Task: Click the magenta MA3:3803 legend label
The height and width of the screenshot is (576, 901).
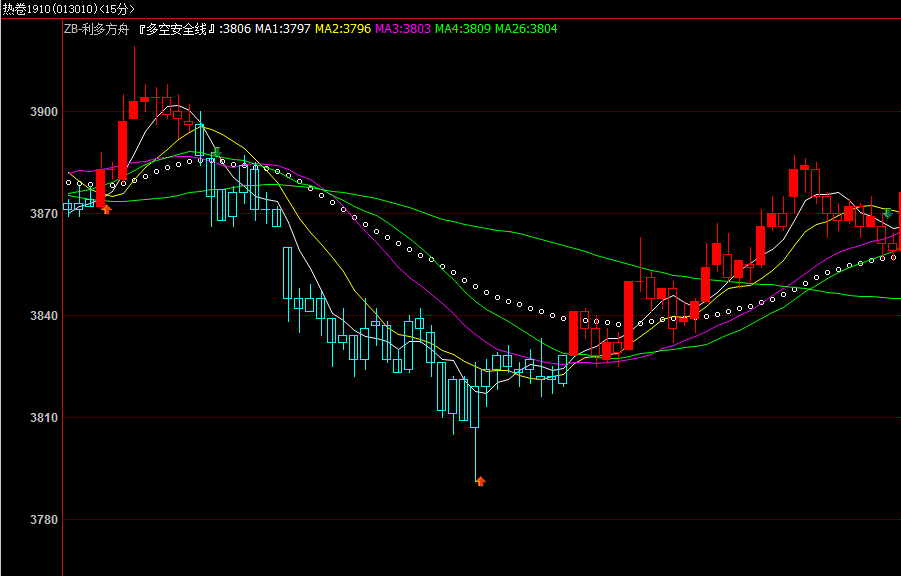Action: pyautogui.click(x=403, y=29)
